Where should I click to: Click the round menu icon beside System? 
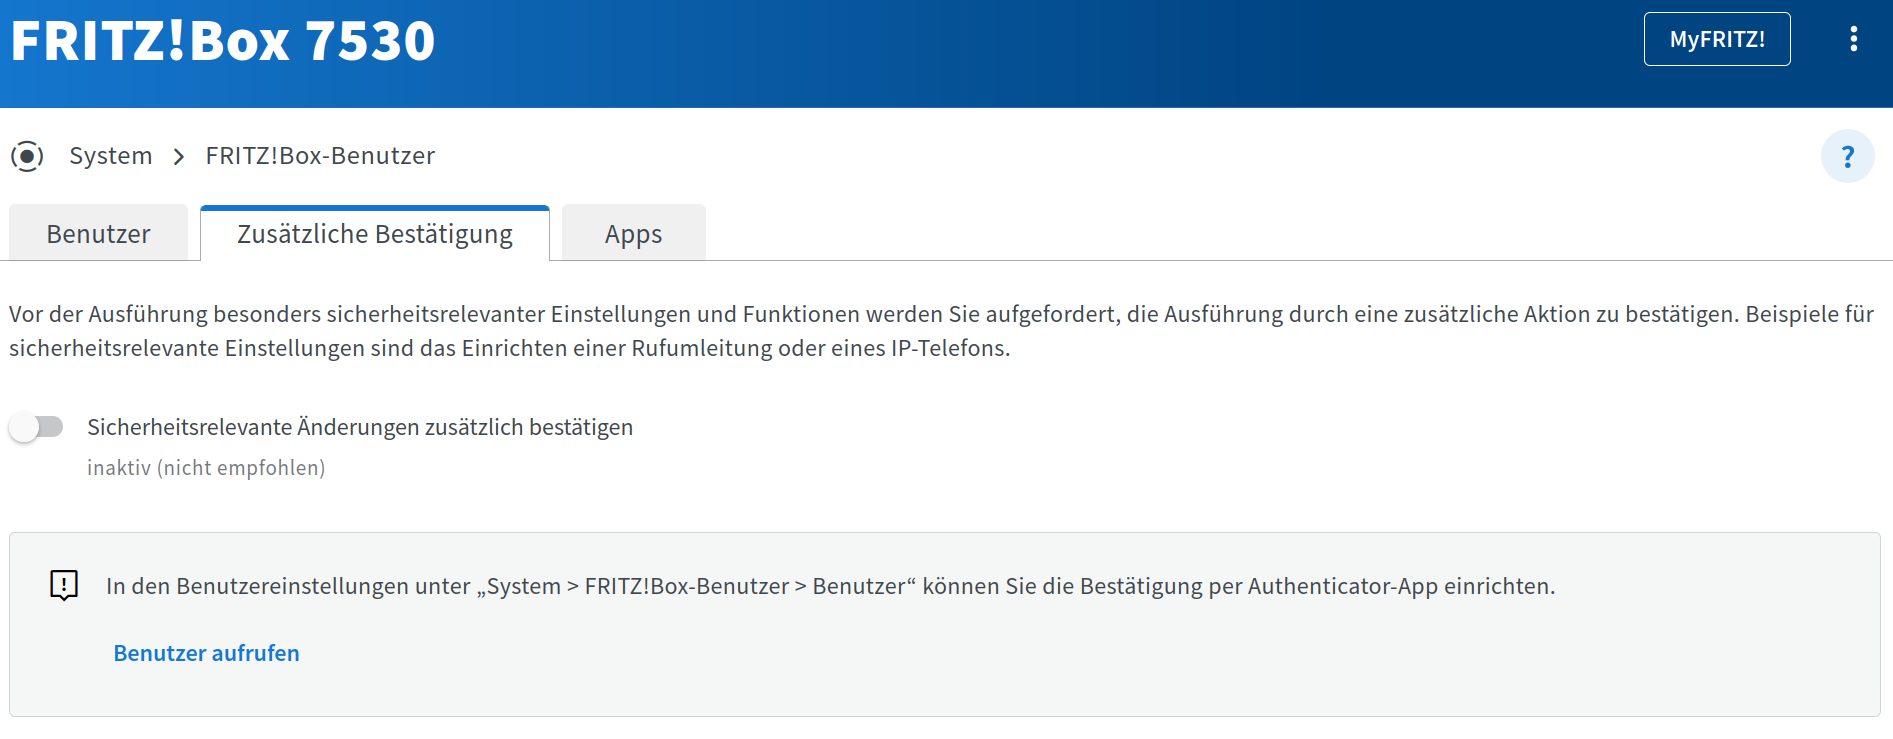(27, 156)
